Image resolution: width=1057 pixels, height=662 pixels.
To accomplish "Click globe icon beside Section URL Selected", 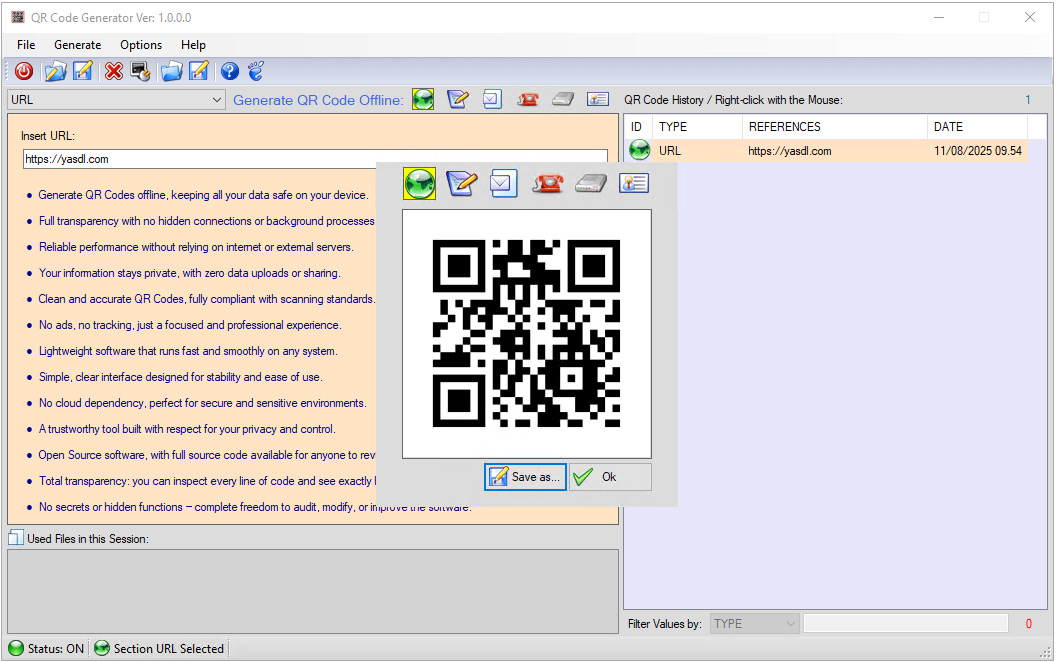I will [x=102, y=649].
